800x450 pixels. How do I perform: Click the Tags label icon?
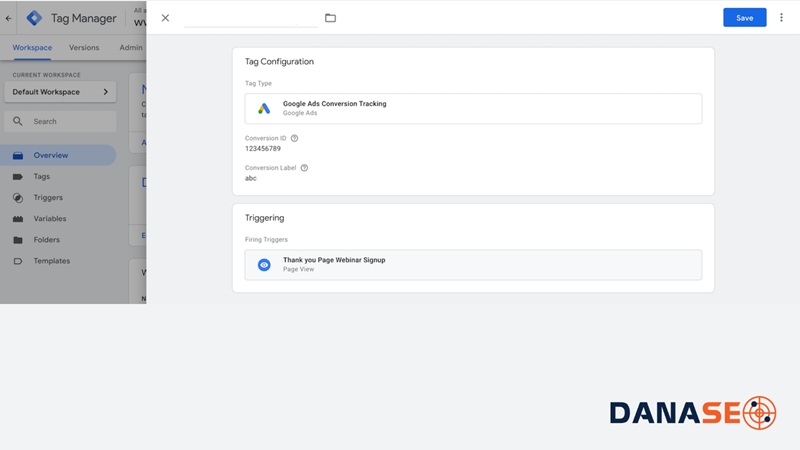pos(18,177)
